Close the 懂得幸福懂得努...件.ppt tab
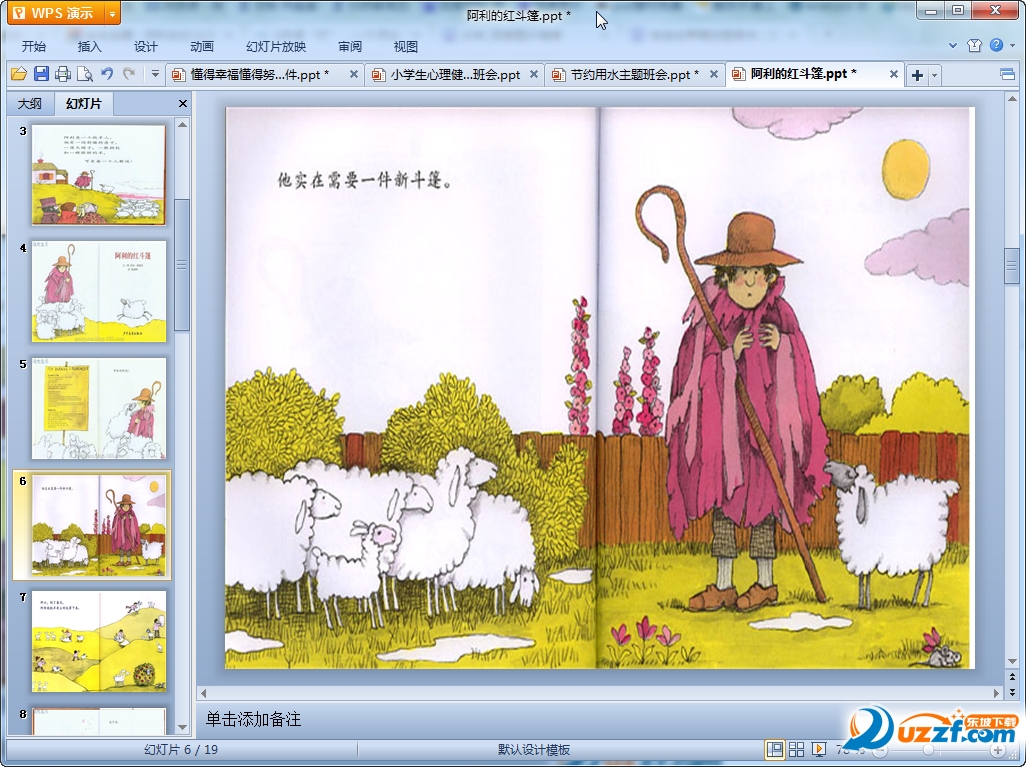 pyautogui.click(x=353, y=74)
